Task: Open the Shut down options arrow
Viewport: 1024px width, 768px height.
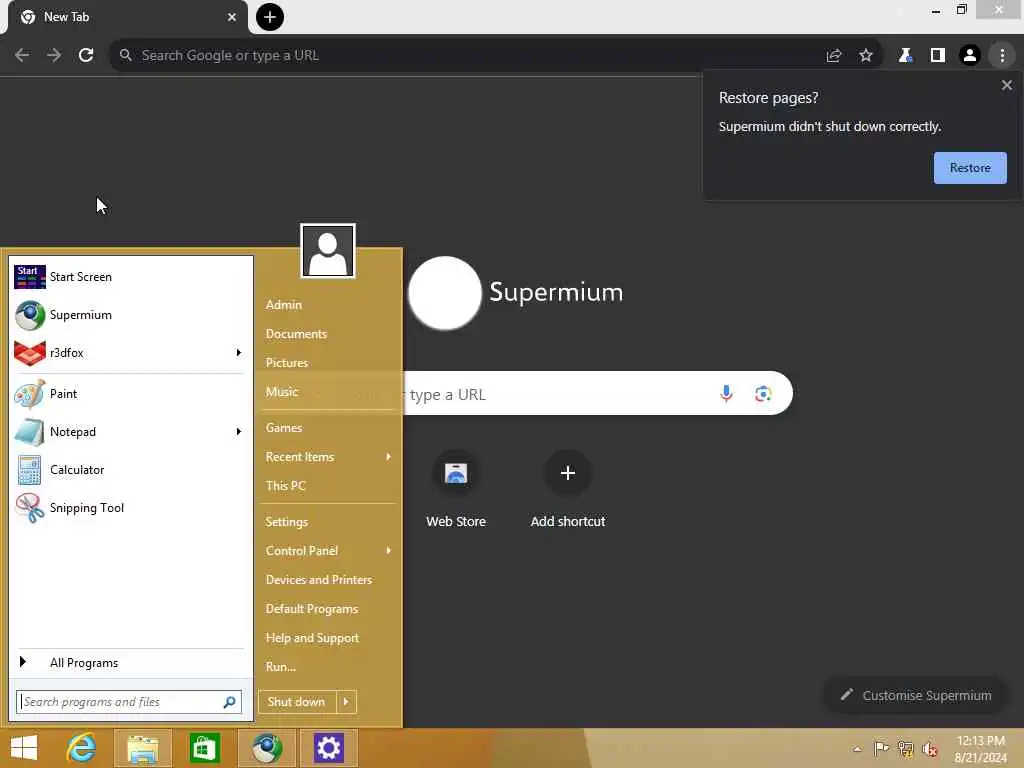Action: click(347, 702)
